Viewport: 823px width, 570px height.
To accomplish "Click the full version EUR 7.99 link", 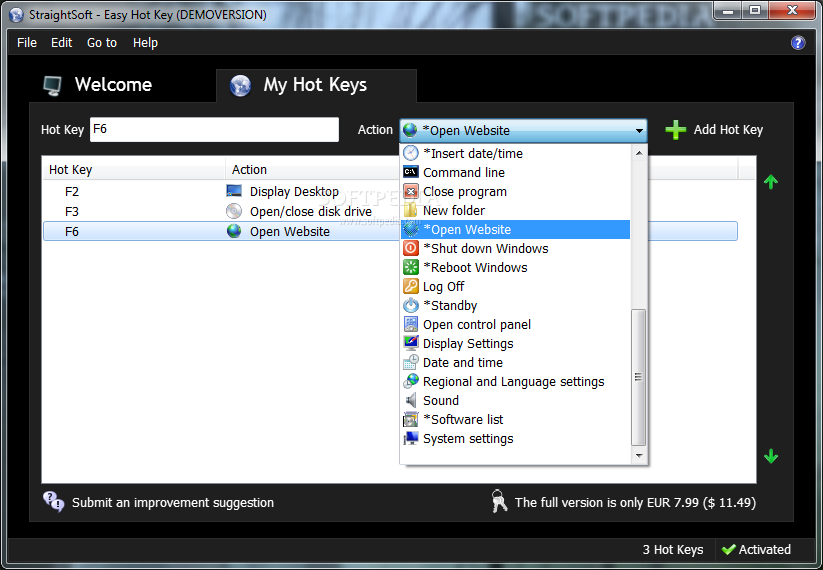I will (x=635, y=503).
